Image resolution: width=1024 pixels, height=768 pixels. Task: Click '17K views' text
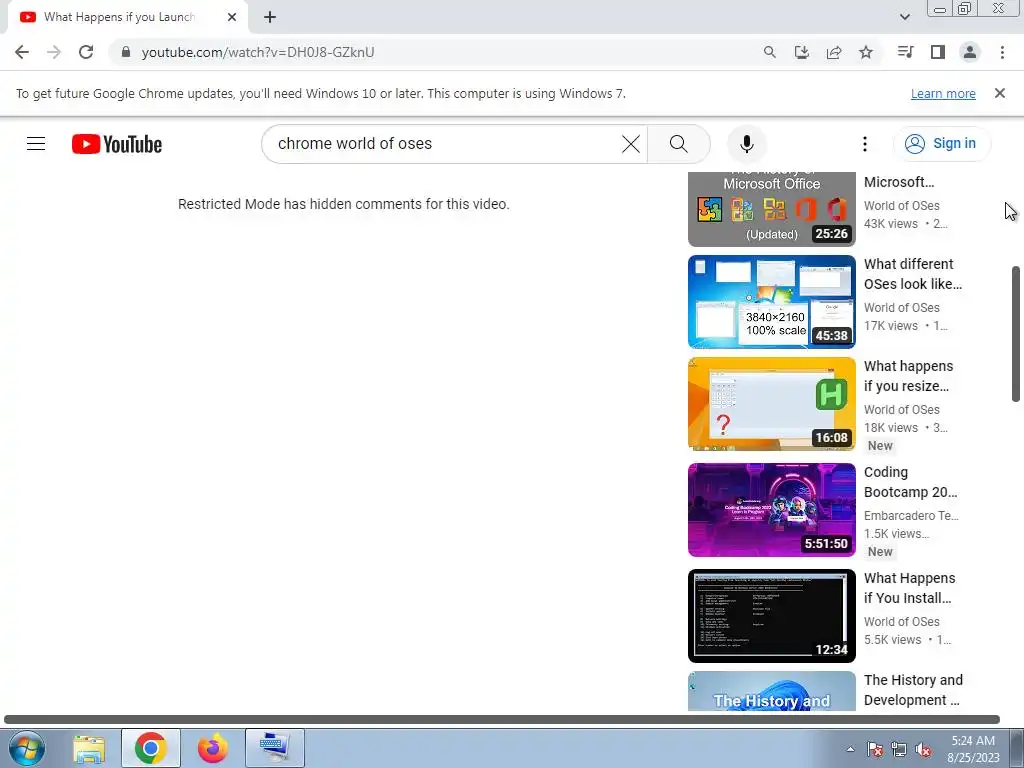(891, 325)
